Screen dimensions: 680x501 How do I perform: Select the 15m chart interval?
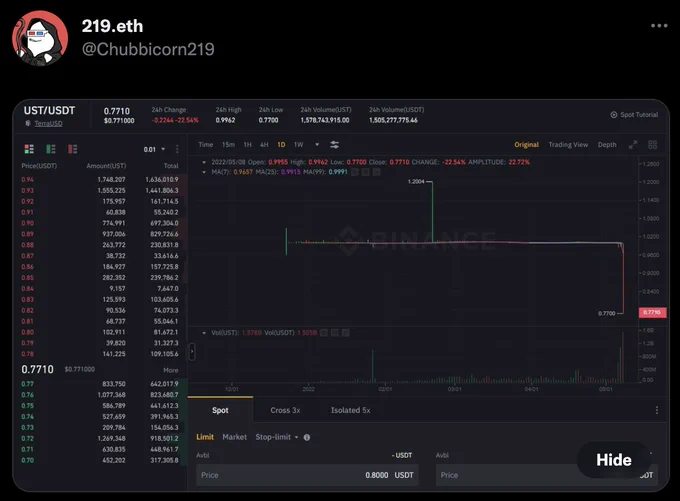click(x=228, y=144)
